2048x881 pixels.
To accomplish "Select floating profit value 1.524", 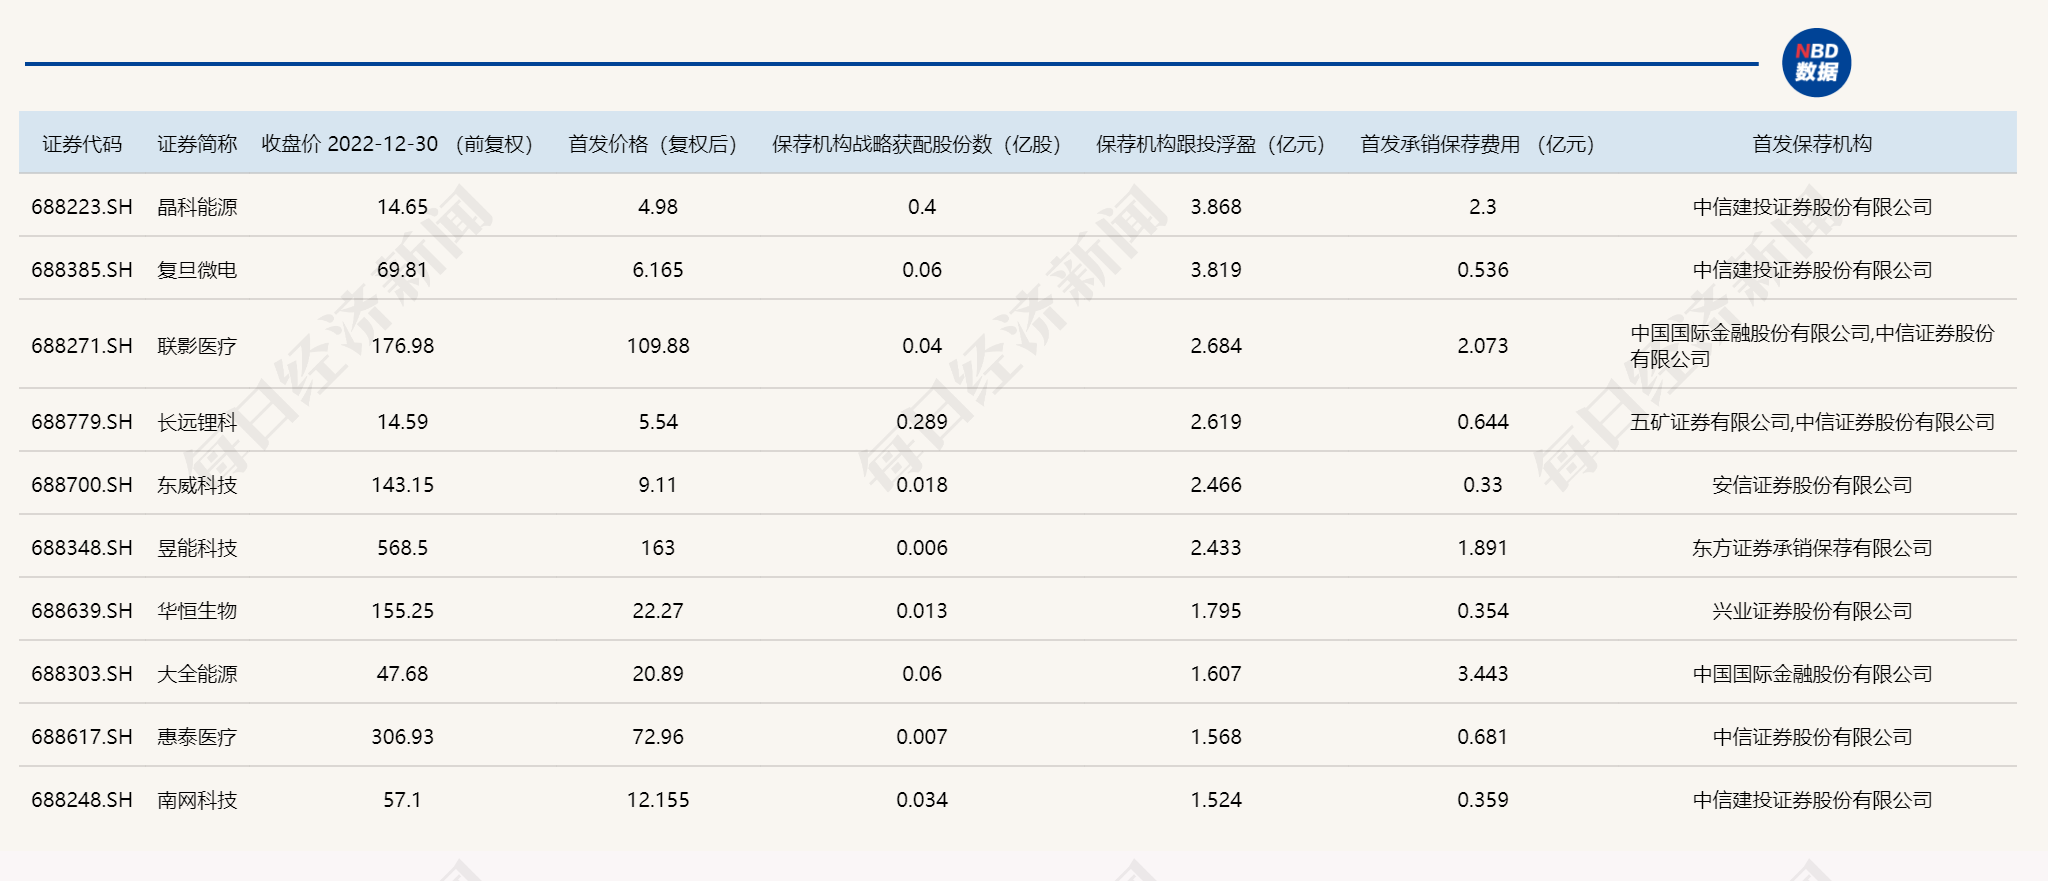I will 1216,800.
